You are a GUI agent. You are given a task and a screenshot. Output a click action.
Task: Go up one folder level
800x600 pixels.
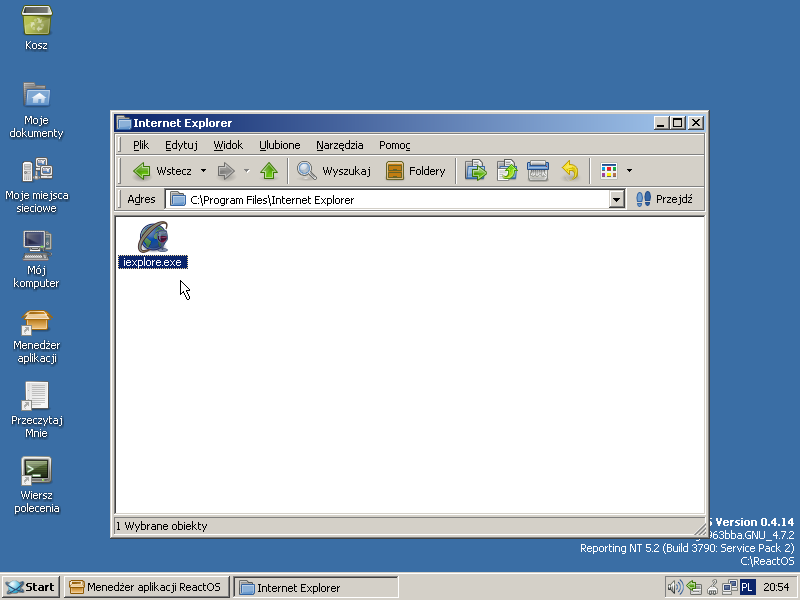point(269,171)
